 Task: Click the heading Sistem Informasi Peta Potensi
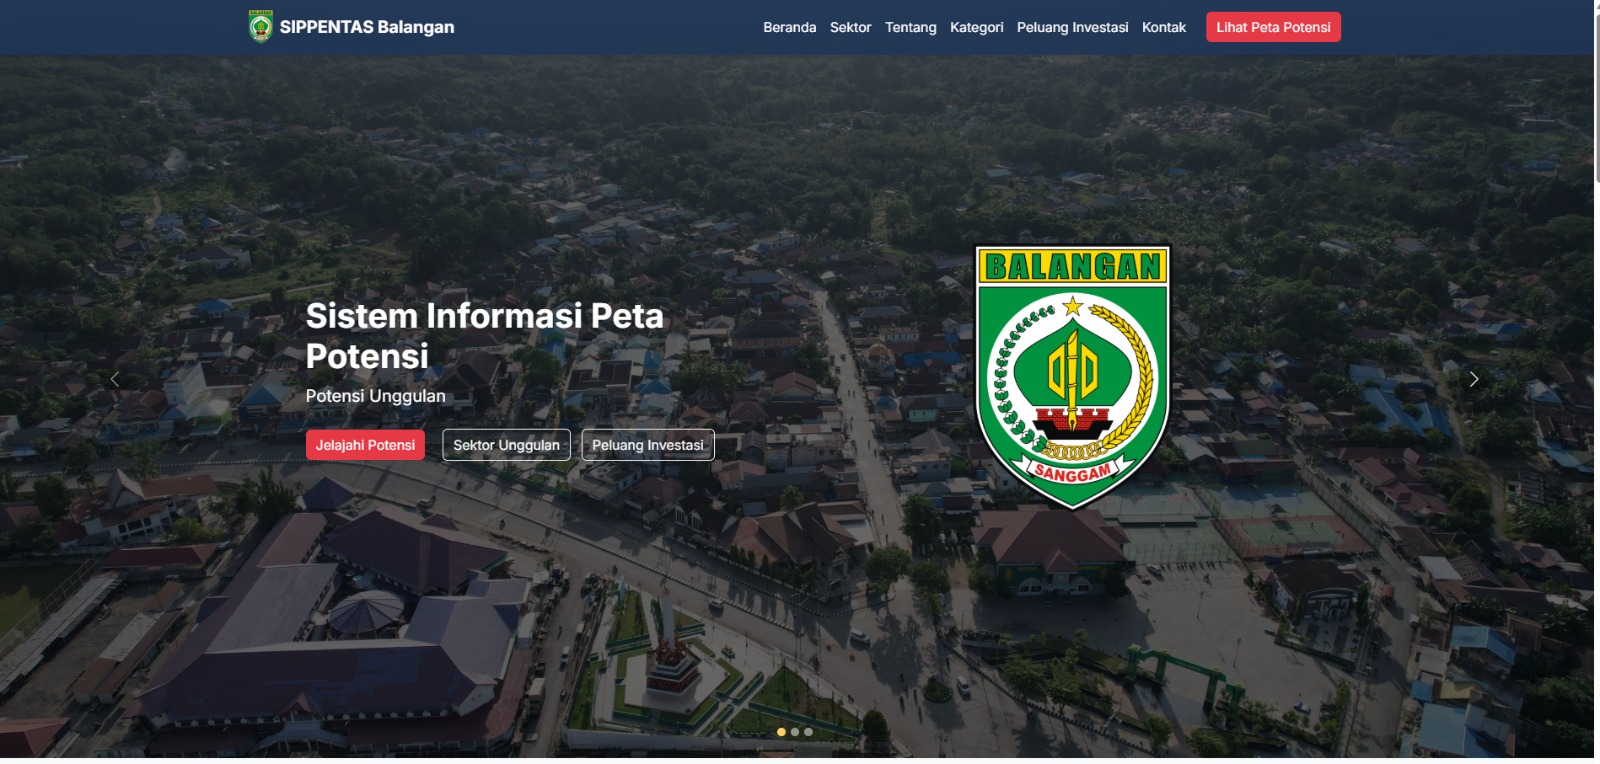coord(485,336)
